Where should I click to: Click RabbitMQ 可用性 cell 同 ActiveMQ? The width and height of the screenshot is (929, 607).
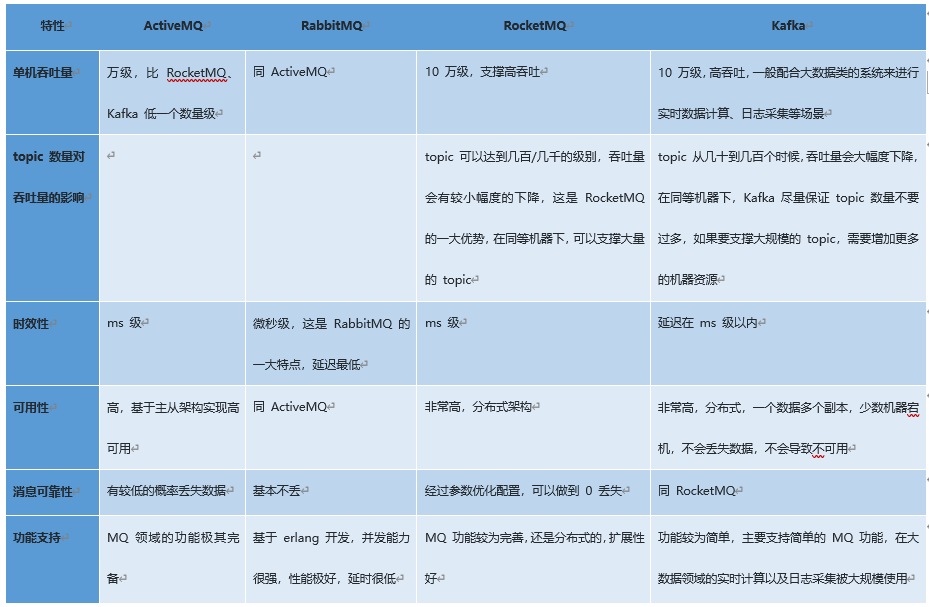[x=331, y=428]
